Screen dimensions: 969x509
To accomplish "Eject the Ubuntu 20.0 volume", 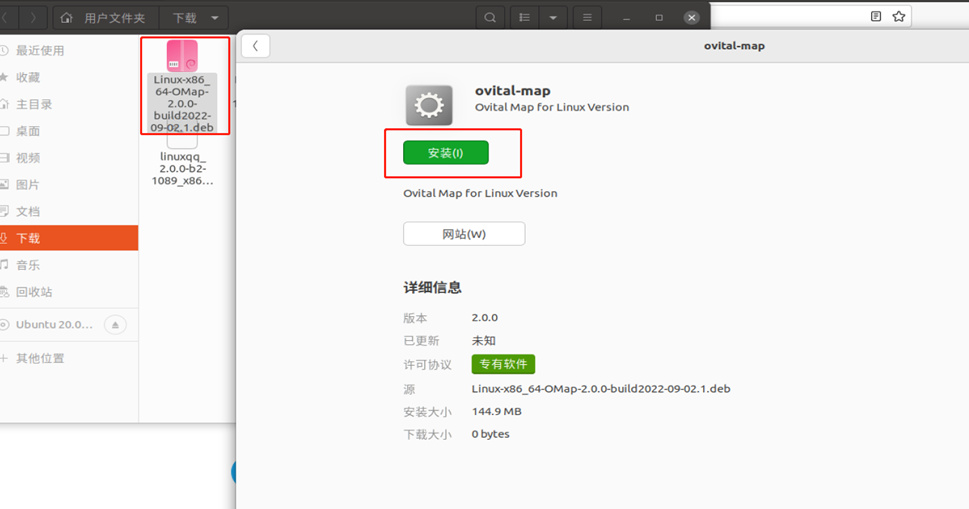I will 115,325.
